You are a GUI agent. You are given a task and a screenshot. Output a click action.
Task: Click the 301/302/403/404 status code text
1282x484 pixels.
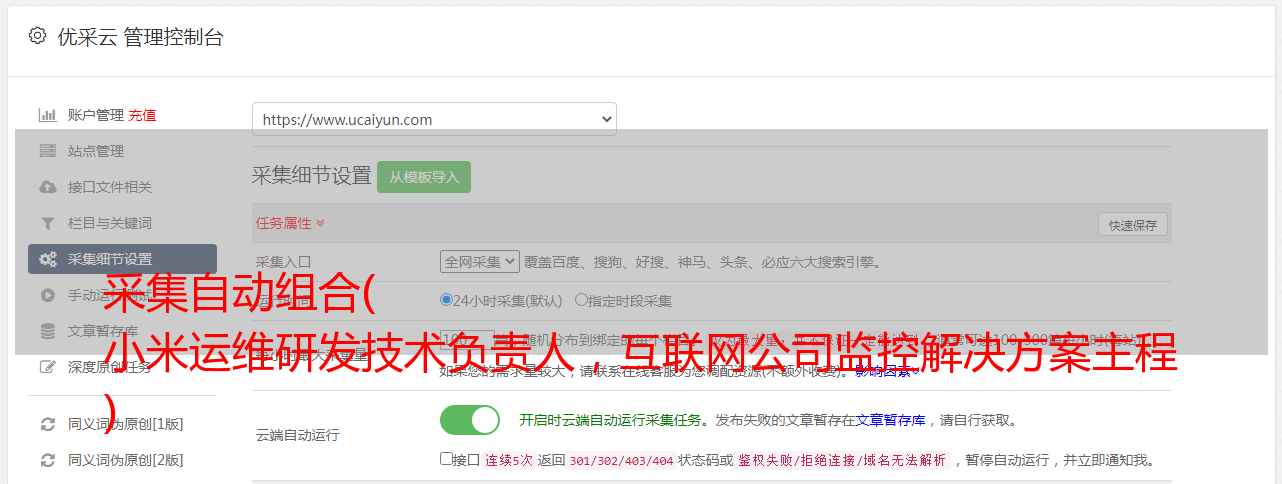click(x=621, y=460)
